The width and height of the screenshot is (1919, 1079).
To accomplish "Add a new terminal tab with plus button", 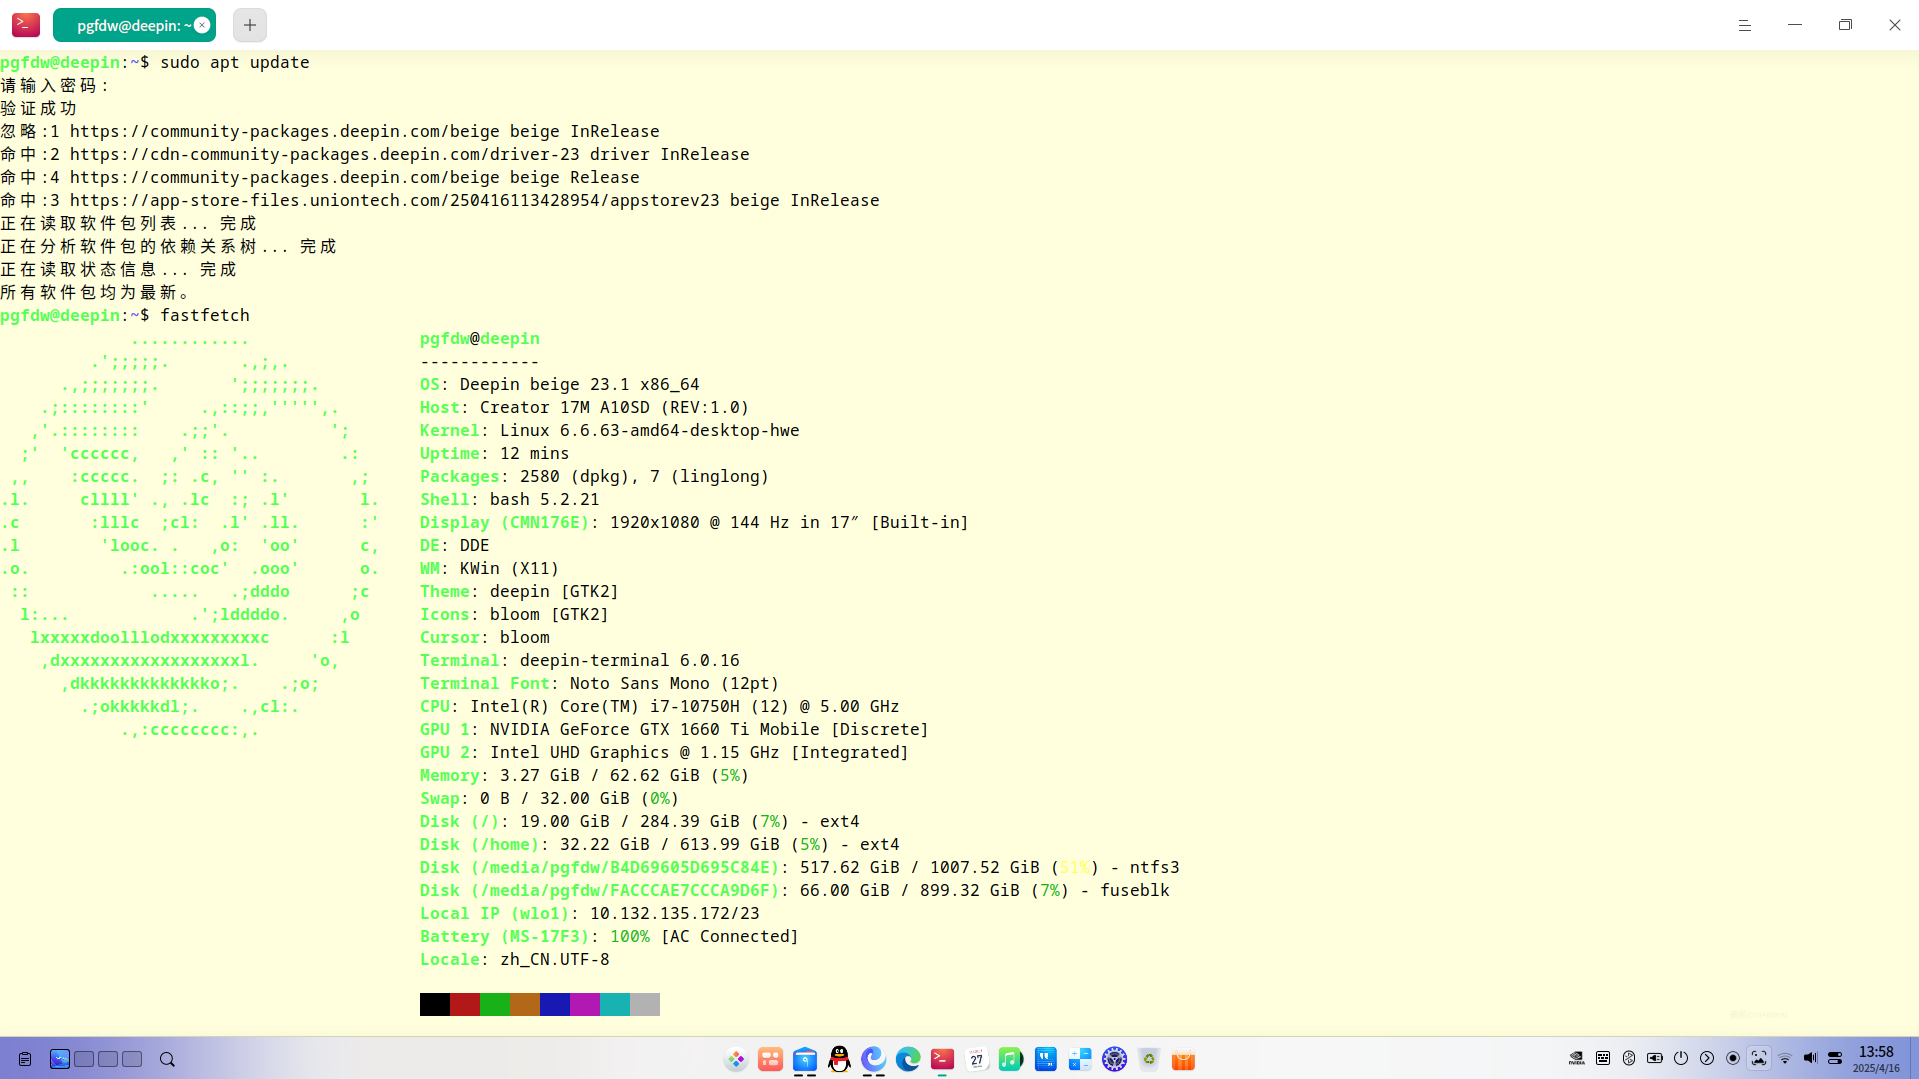I will pyautogui.click(x=250, y=25).
